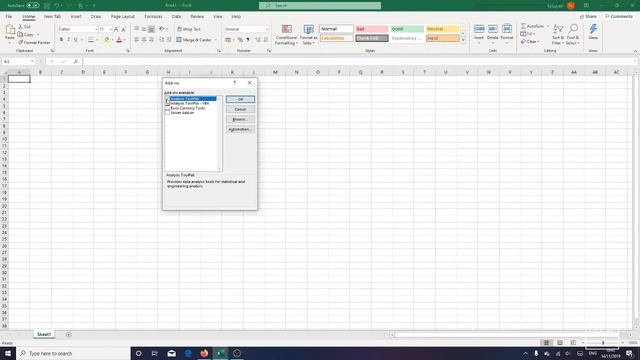Screen dimensions: 640x360
Task: Open the General number format dropdown
Action: pyautogui.click(x=267, y=29)
